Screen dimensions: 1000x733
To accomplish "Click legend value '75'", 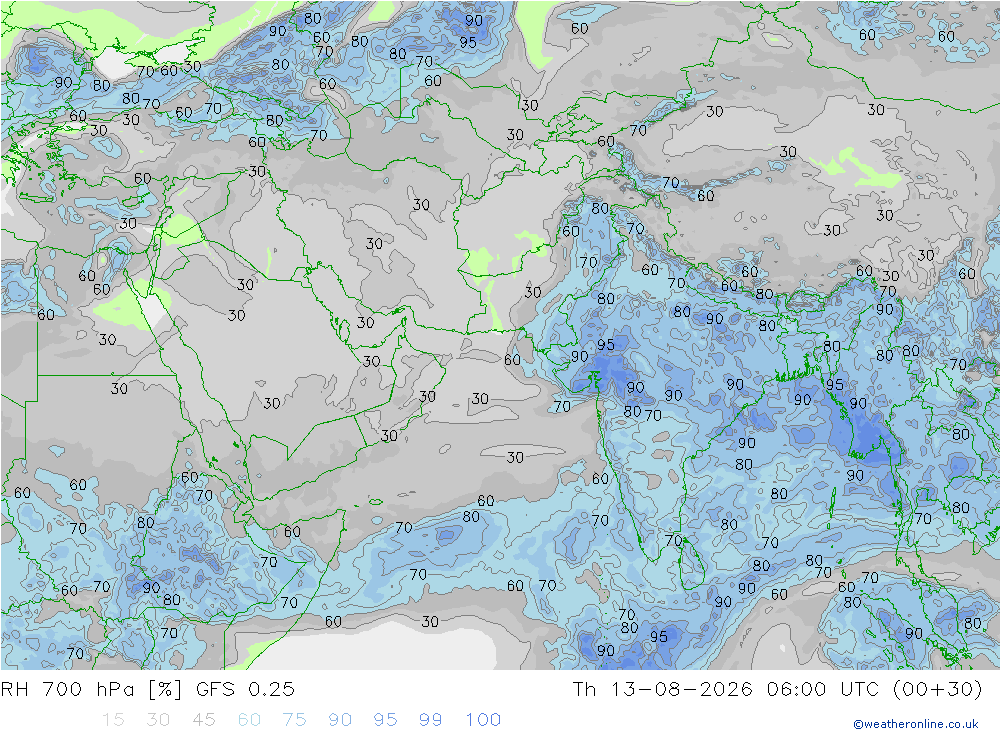I will (295, 720).
